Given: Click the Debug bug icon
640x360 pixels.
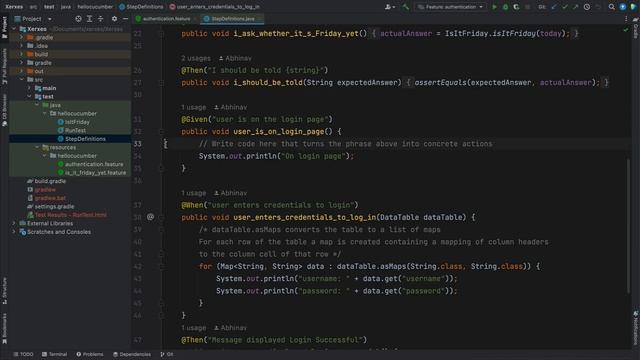Looking at the screenshot, I should click(x=505, y=7).
